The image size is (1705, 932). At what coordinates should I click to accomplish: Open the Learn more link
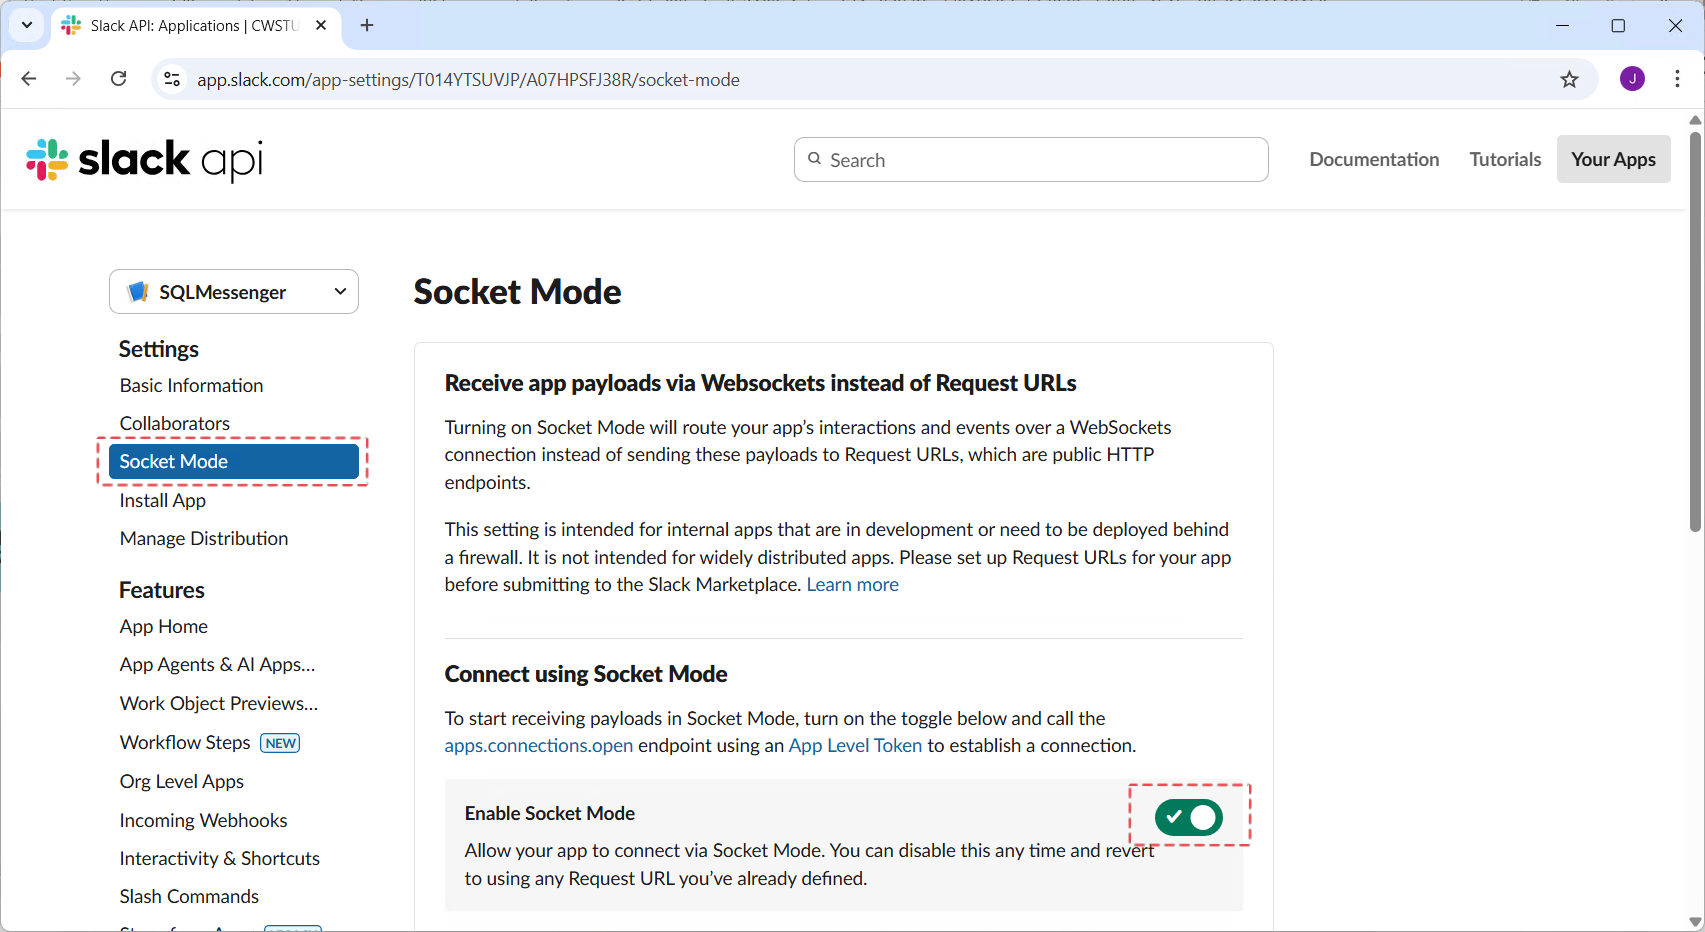pos(852,585)
